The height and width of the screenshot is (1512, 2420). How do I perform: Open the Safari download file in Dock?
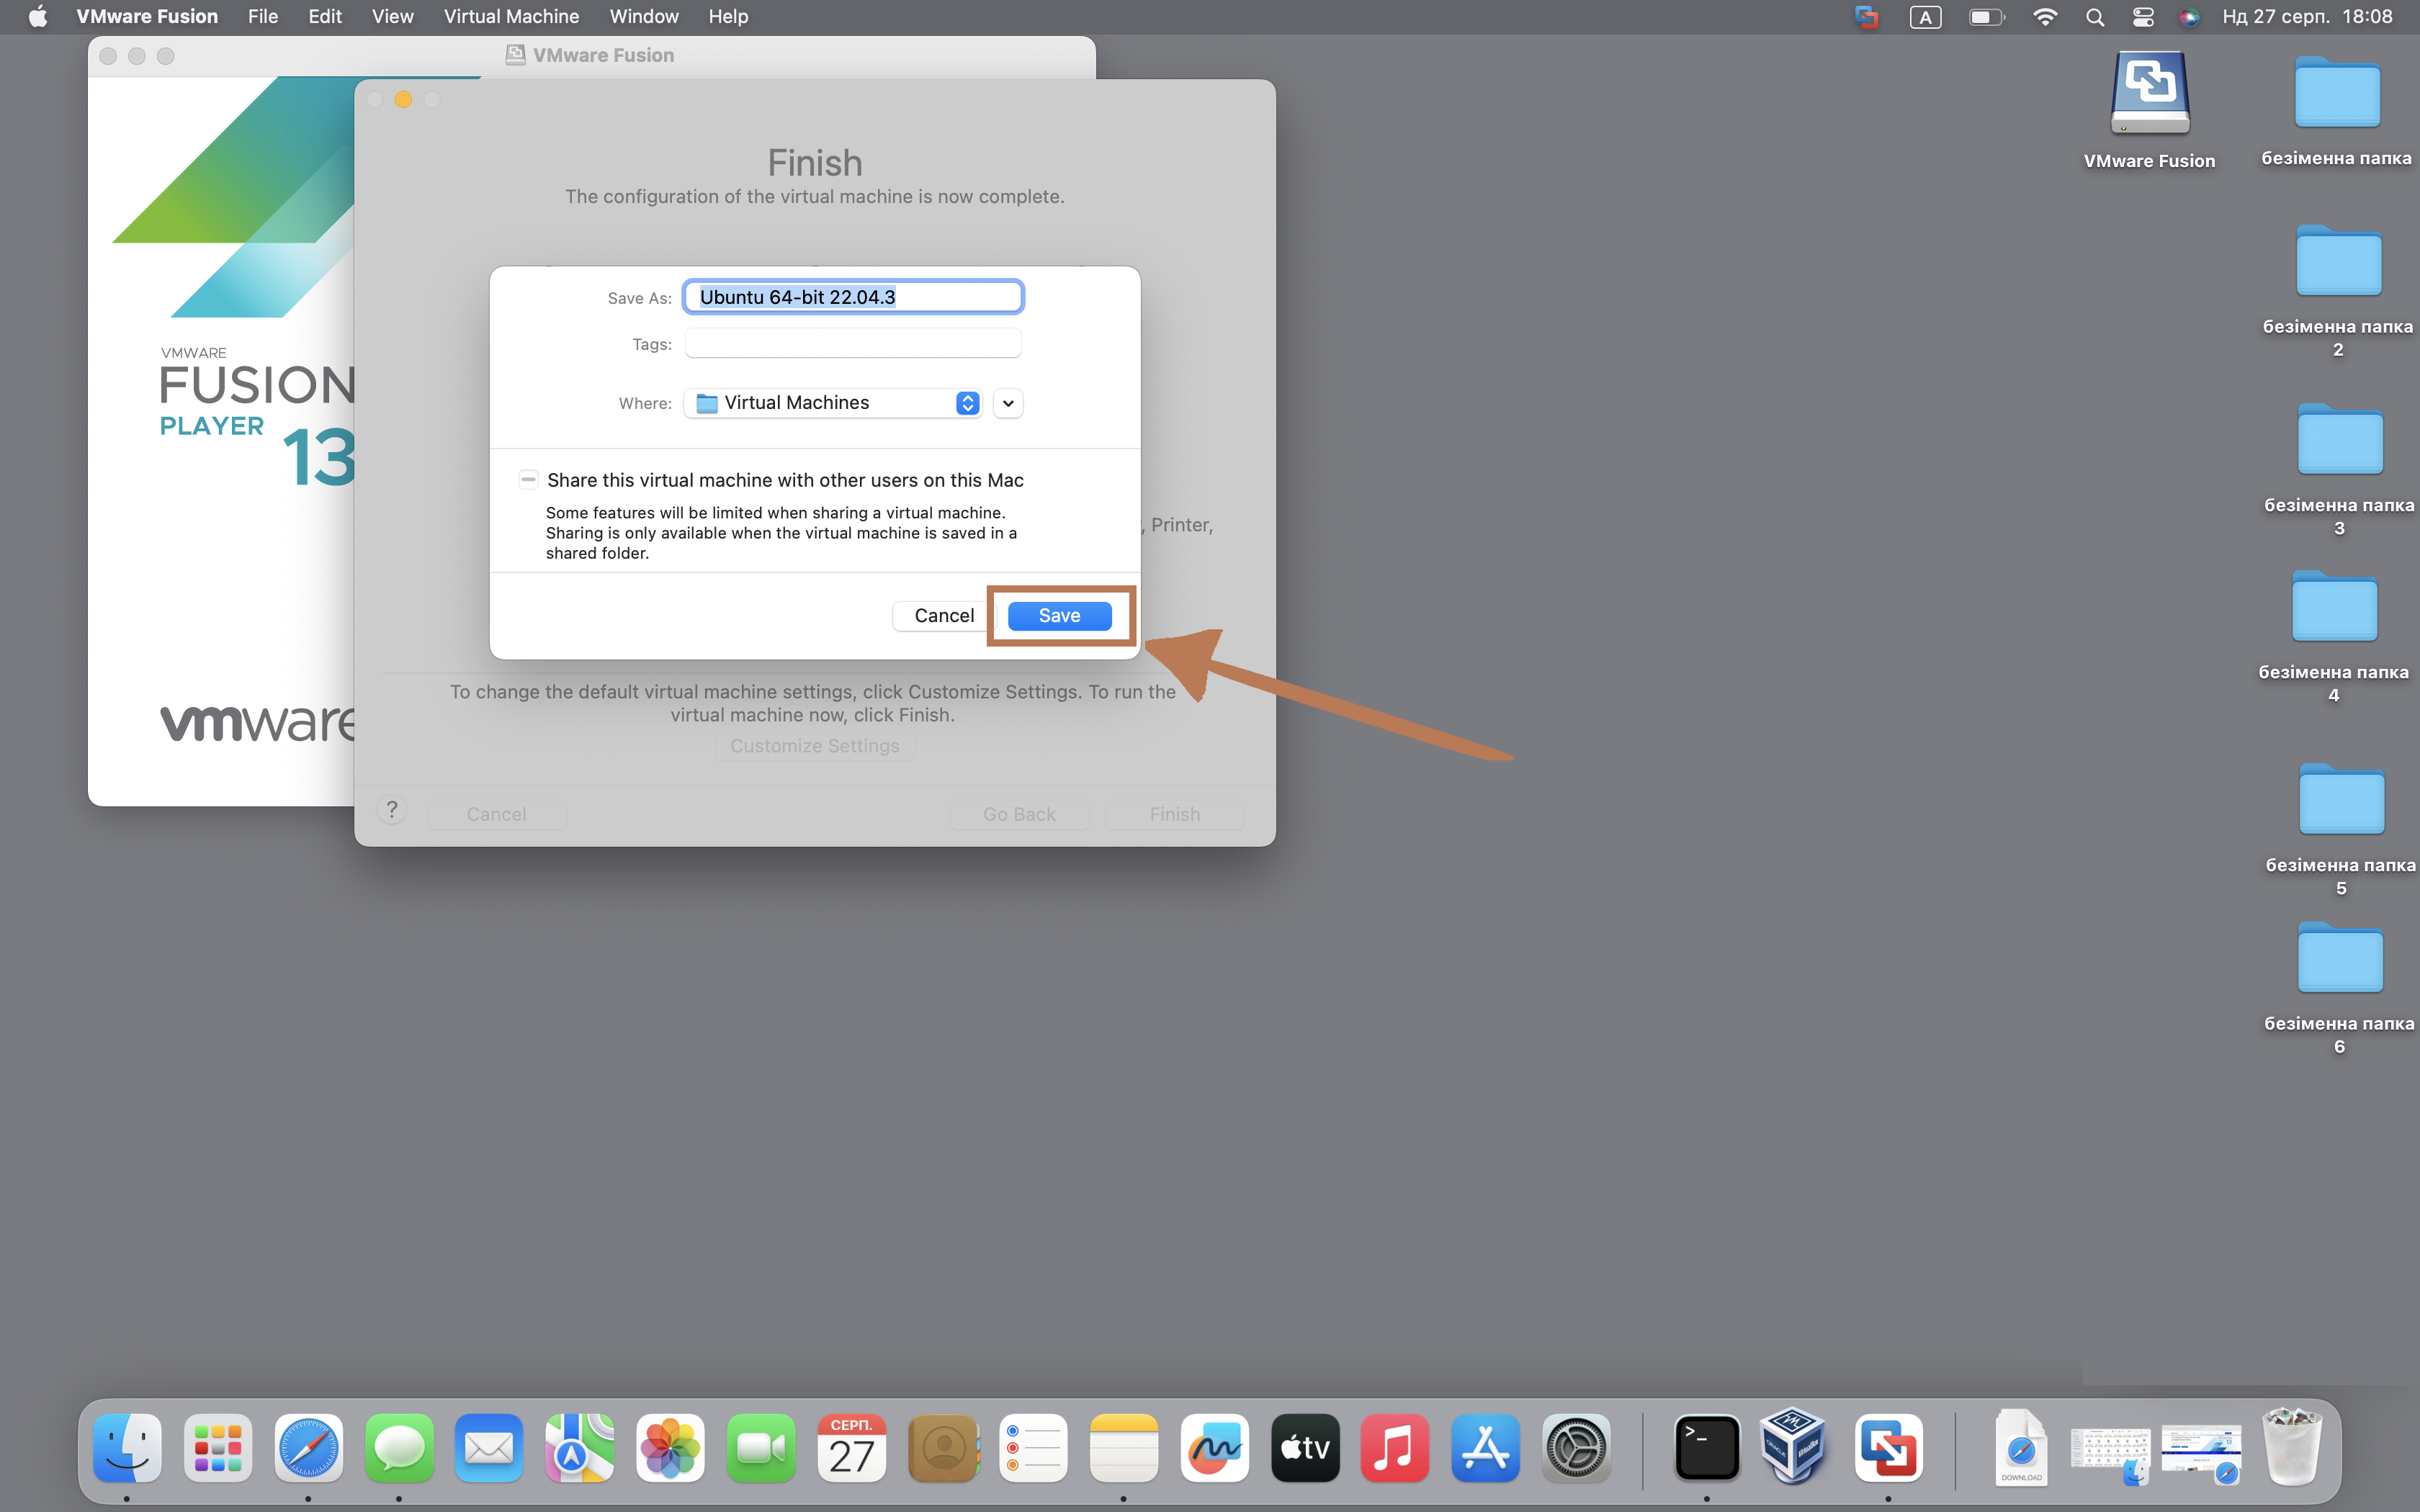(2020, 1447)
